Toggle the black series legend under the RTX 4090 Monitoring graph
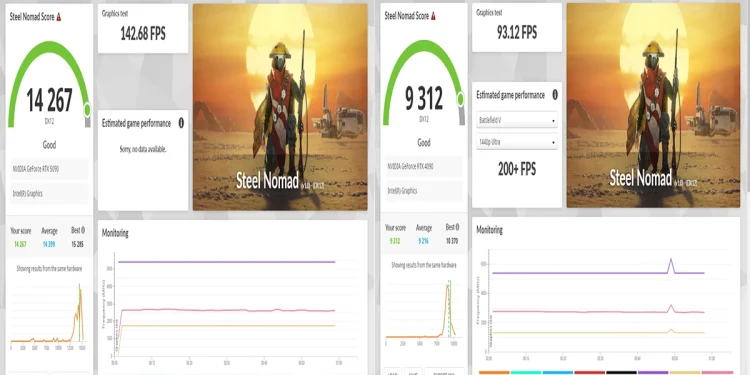This screenshot has height=375, width=750. [621, 373]
